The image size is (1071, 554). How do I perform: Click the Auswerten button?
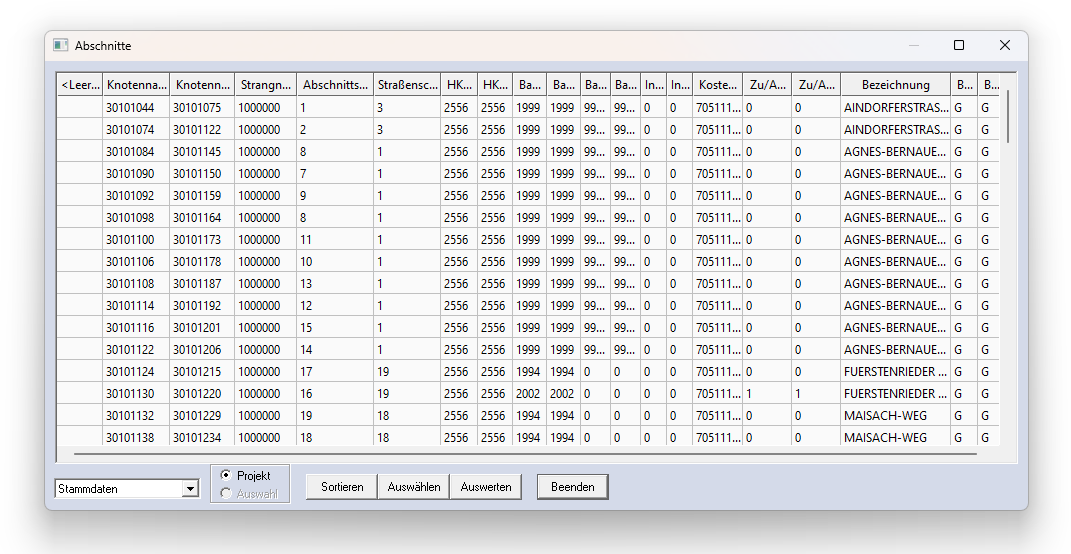pyautogui.click(x=486, y=487)
